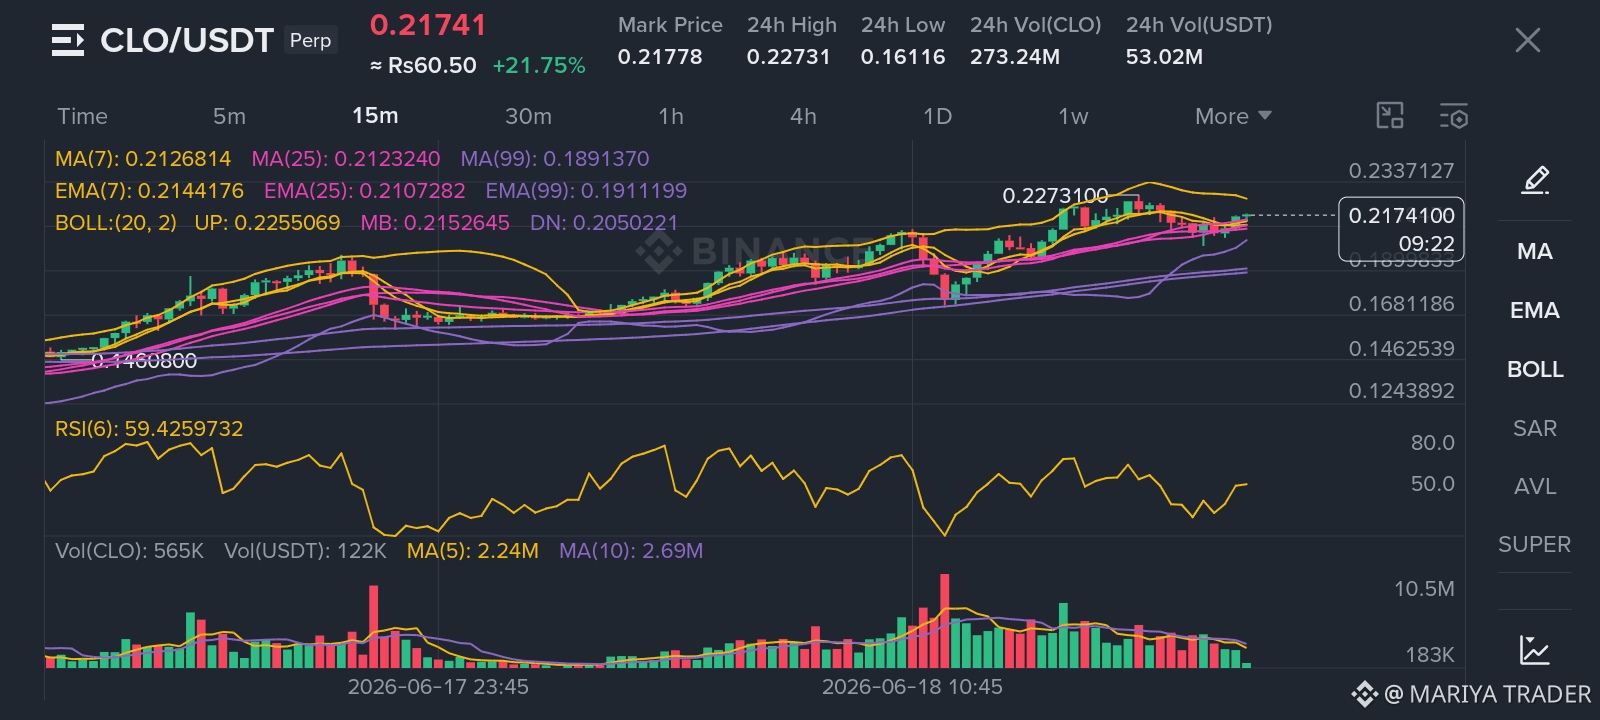Click the high marker 0.2273100 on chart
Image resolution: width=1600 pixels, height=720 pixels.
tap(1055, 196)
